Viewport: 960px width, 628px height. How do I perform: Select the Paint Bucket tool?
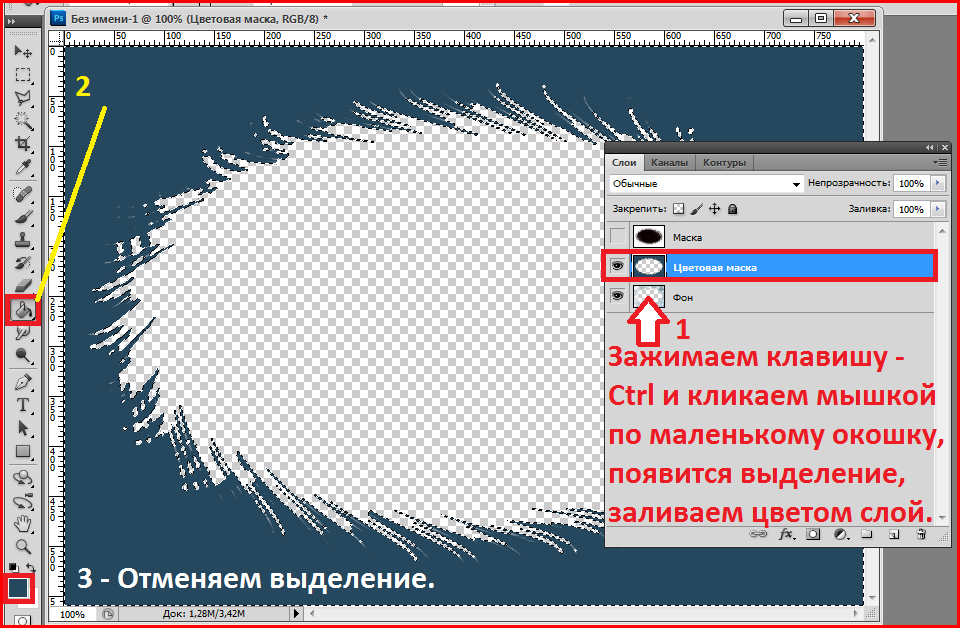coord(23,310)
